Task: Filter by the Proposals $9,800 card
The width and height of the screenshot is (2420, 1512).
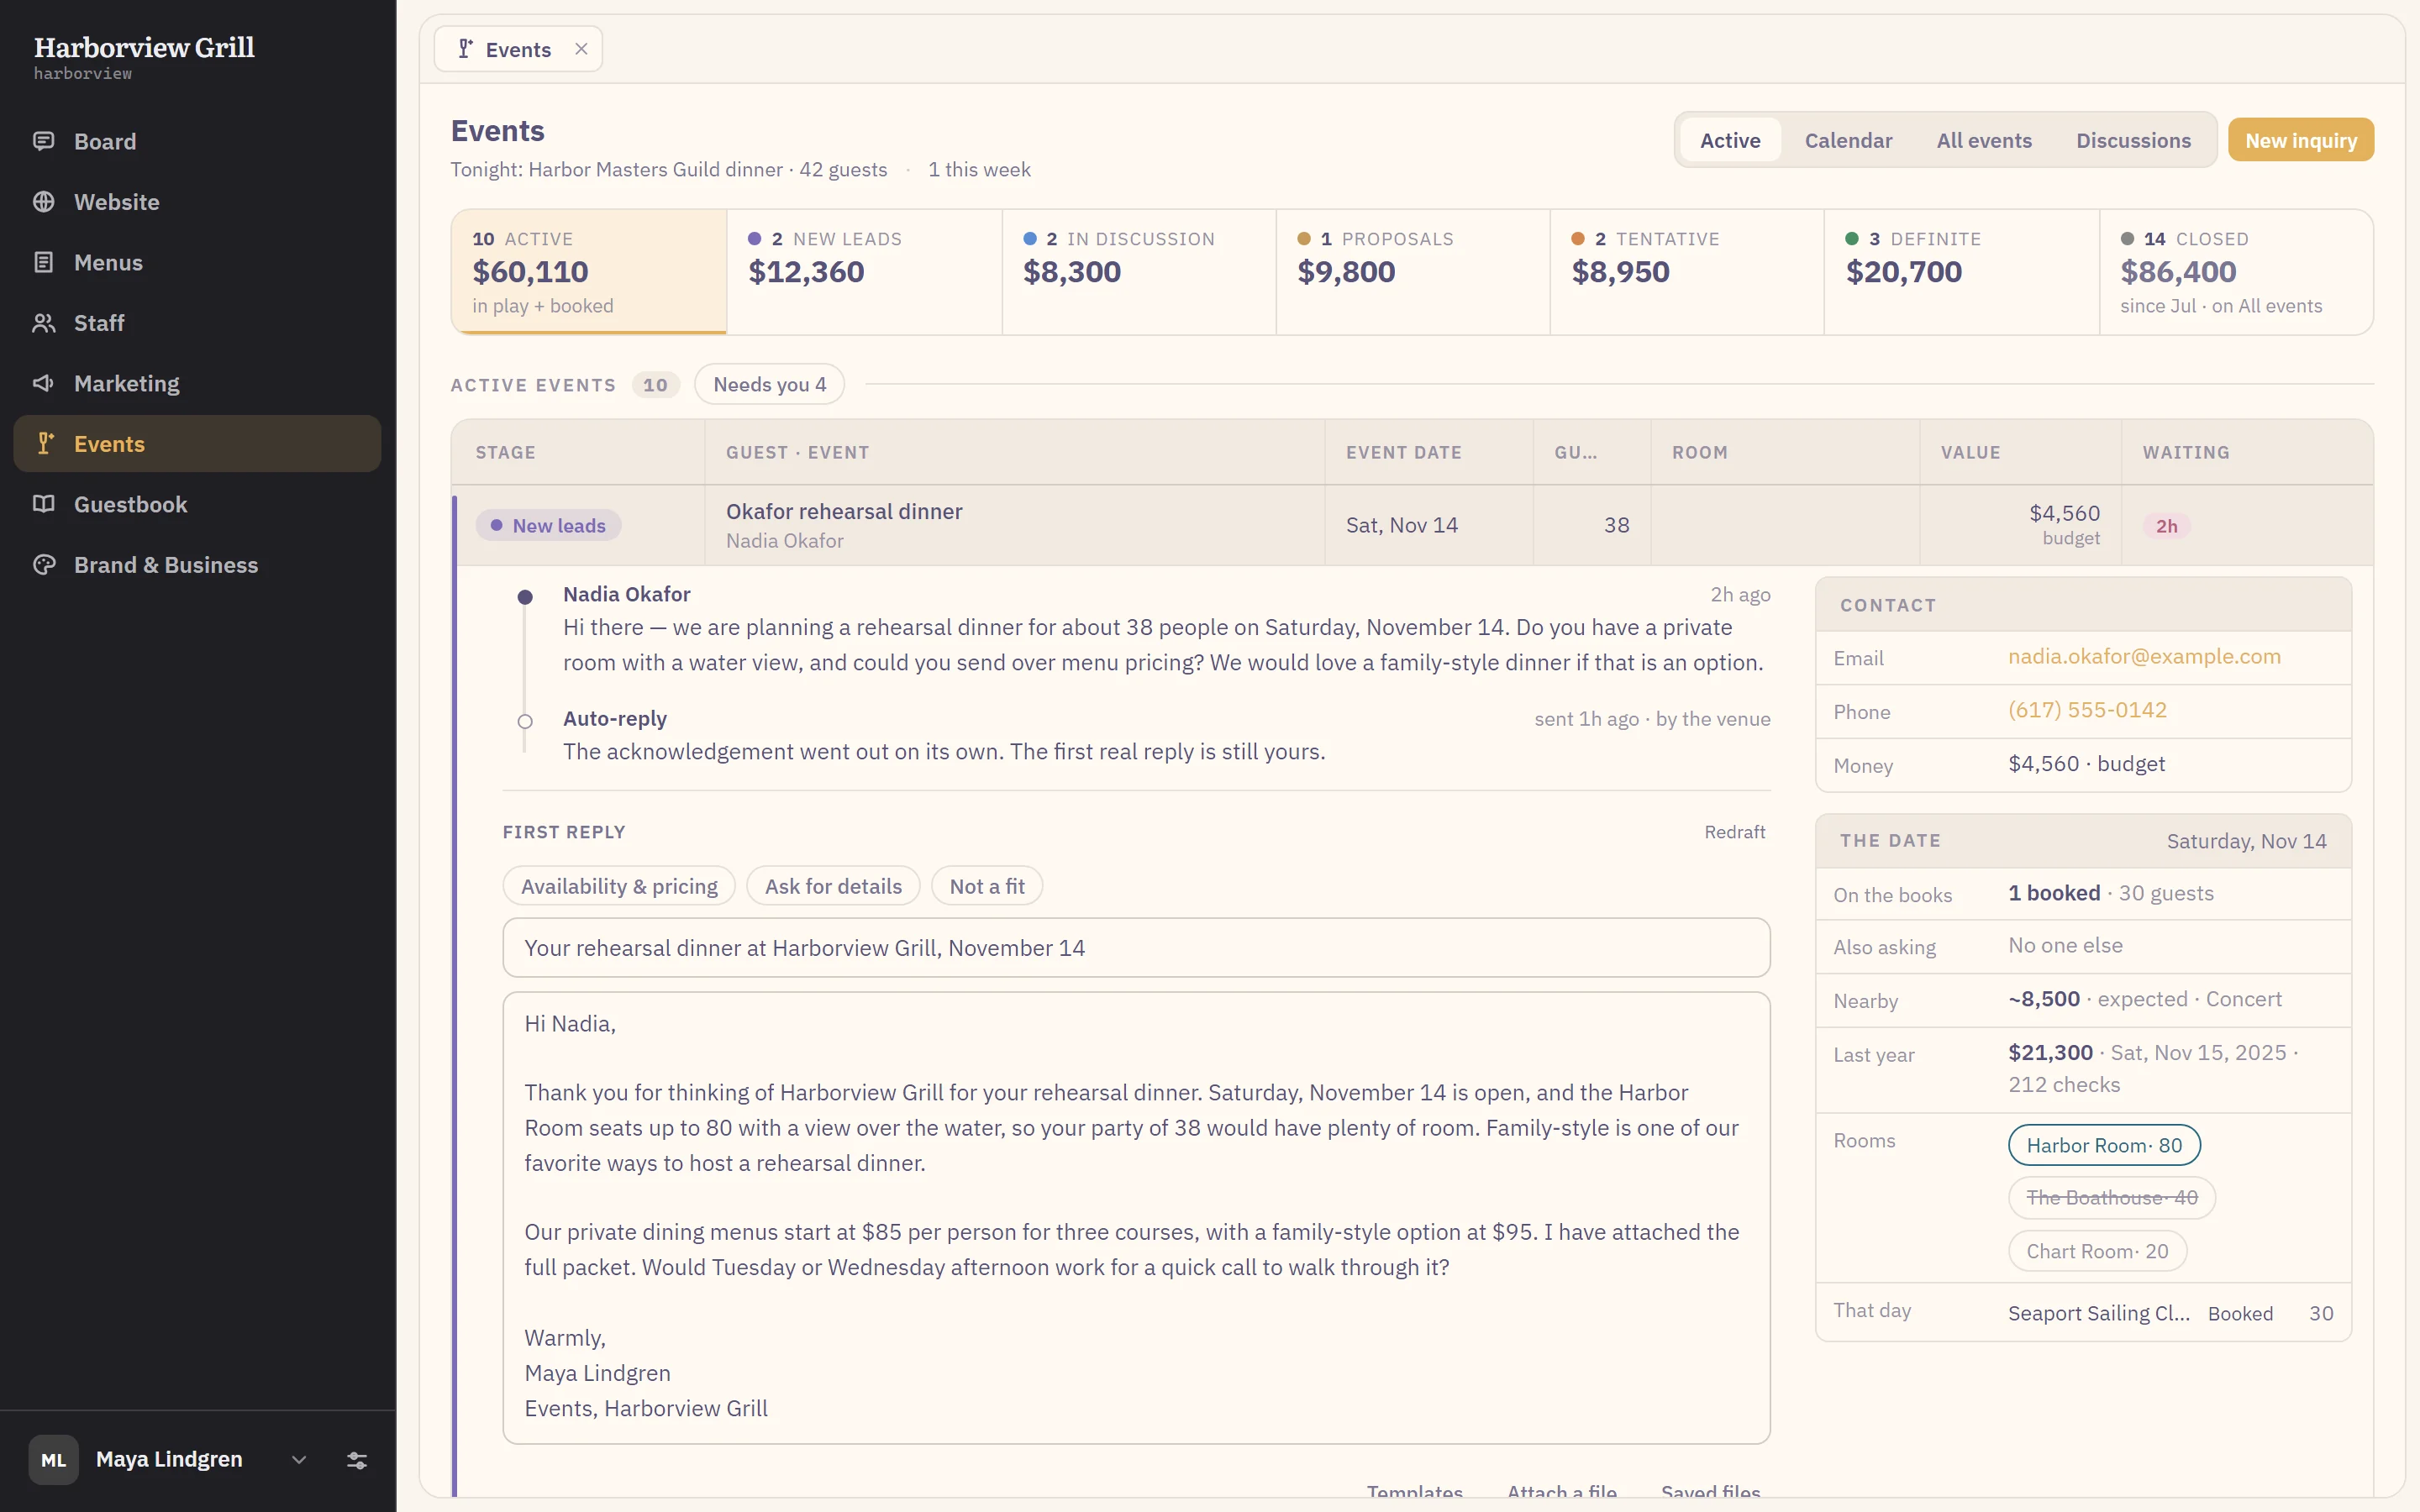Action: [1413, 271]
